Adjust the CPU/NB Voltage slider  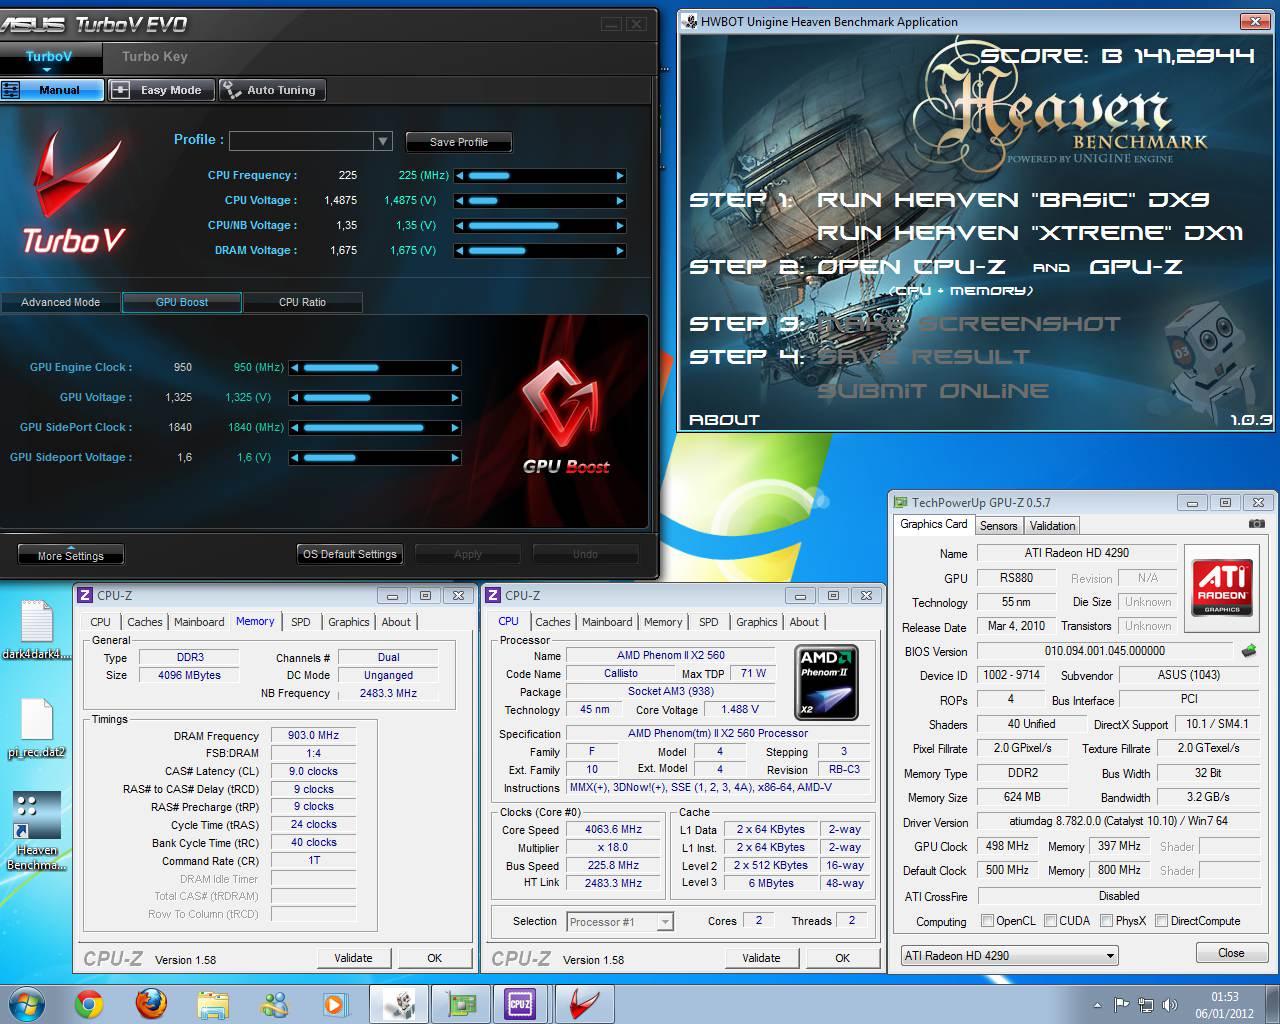point(540,226)
